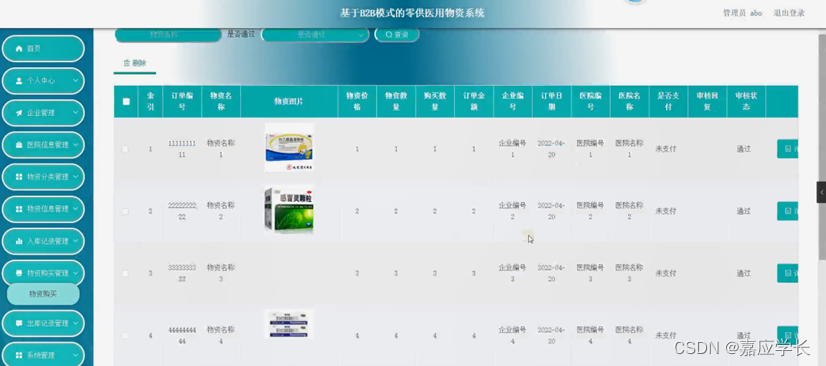
Task: Click the details icon in row 2
Action: point(788,211)
